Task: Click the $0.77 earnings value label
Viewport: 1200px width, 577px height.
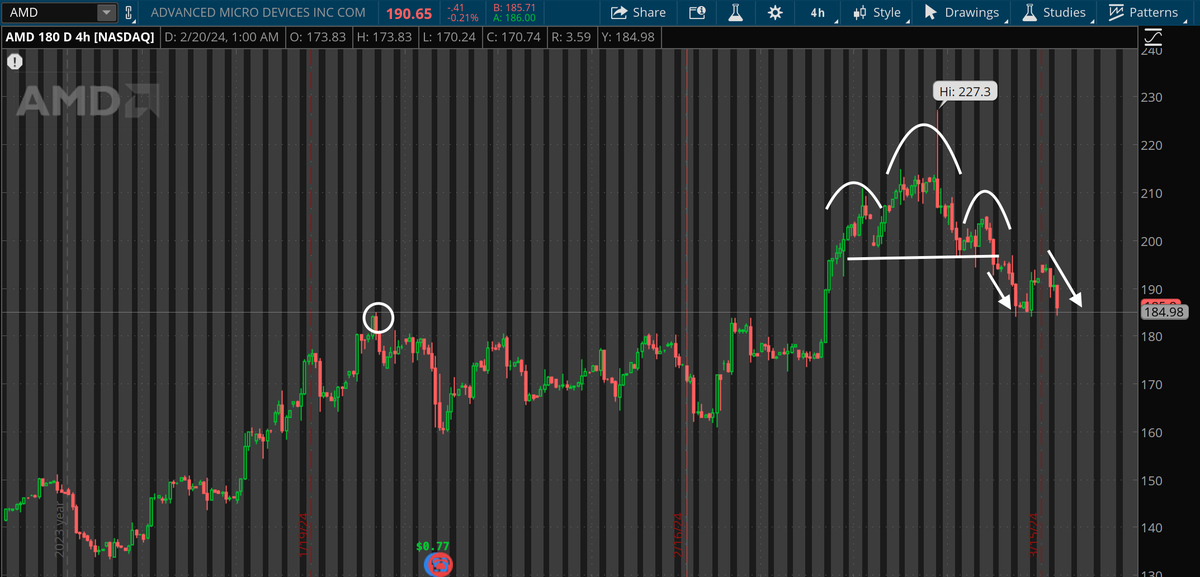Action: click(433, 546)
